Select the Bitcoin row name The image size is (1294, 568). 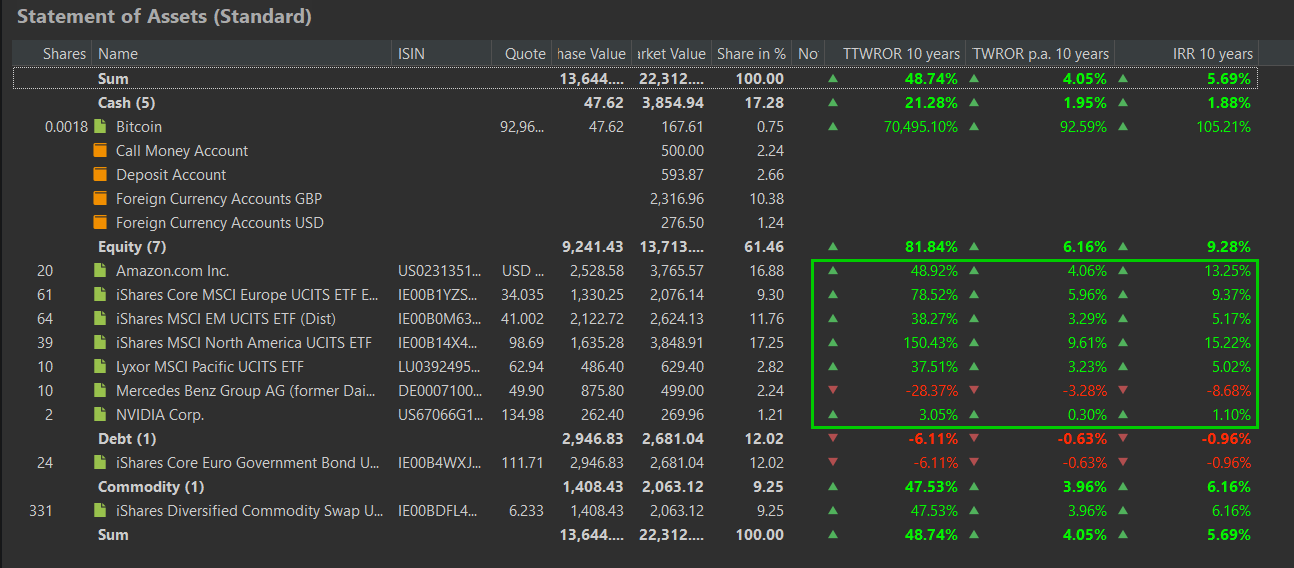(x=139, y=127)
